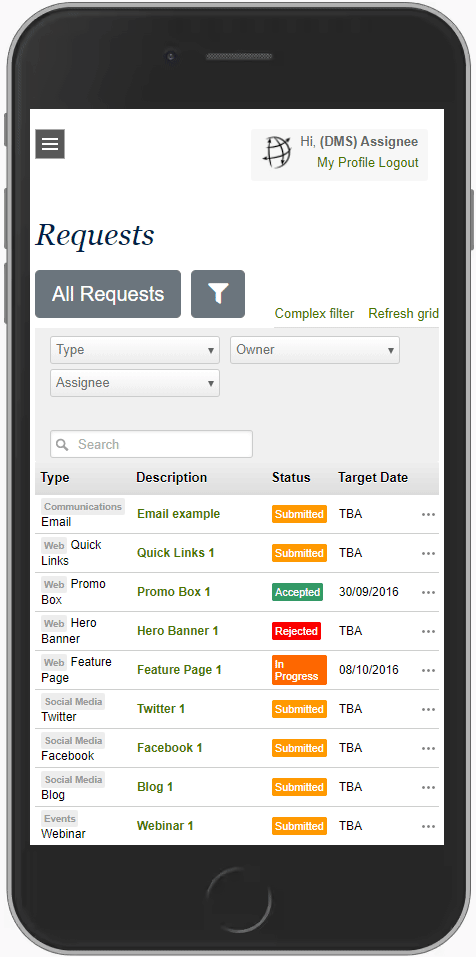Open the Blog 1 request

(x=155, y=787)
